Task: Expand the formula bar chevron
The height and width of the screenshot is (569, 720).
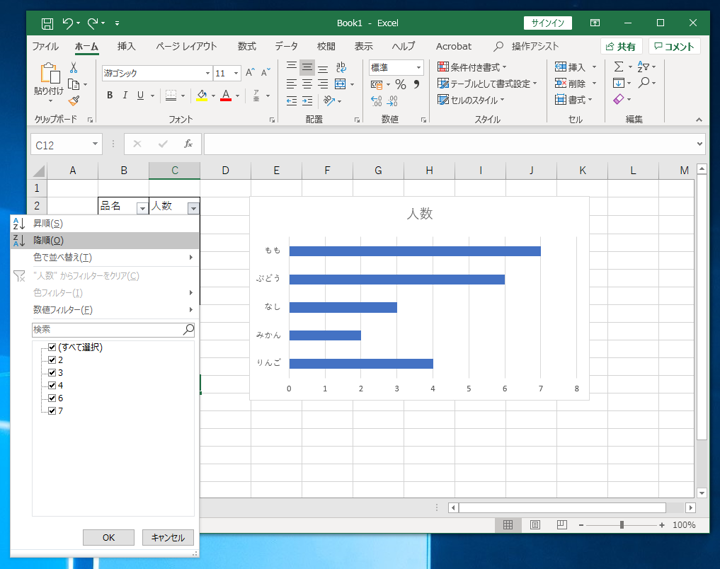Action: tap(699, 144)
